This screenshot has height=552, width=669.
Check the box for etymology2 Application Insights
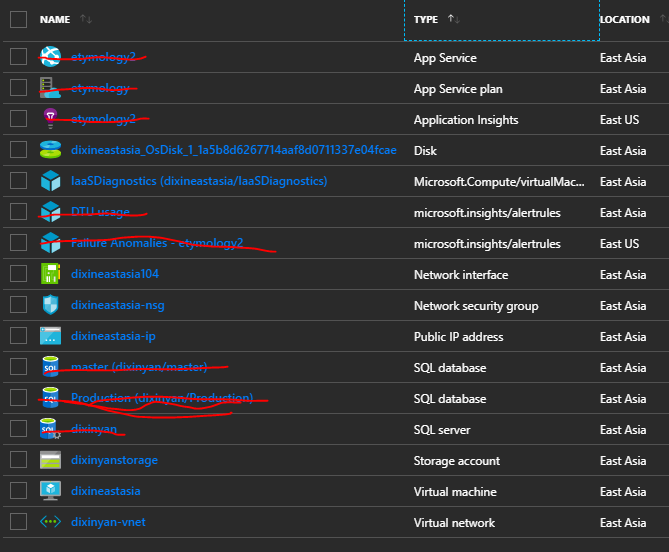coord(18,119)
